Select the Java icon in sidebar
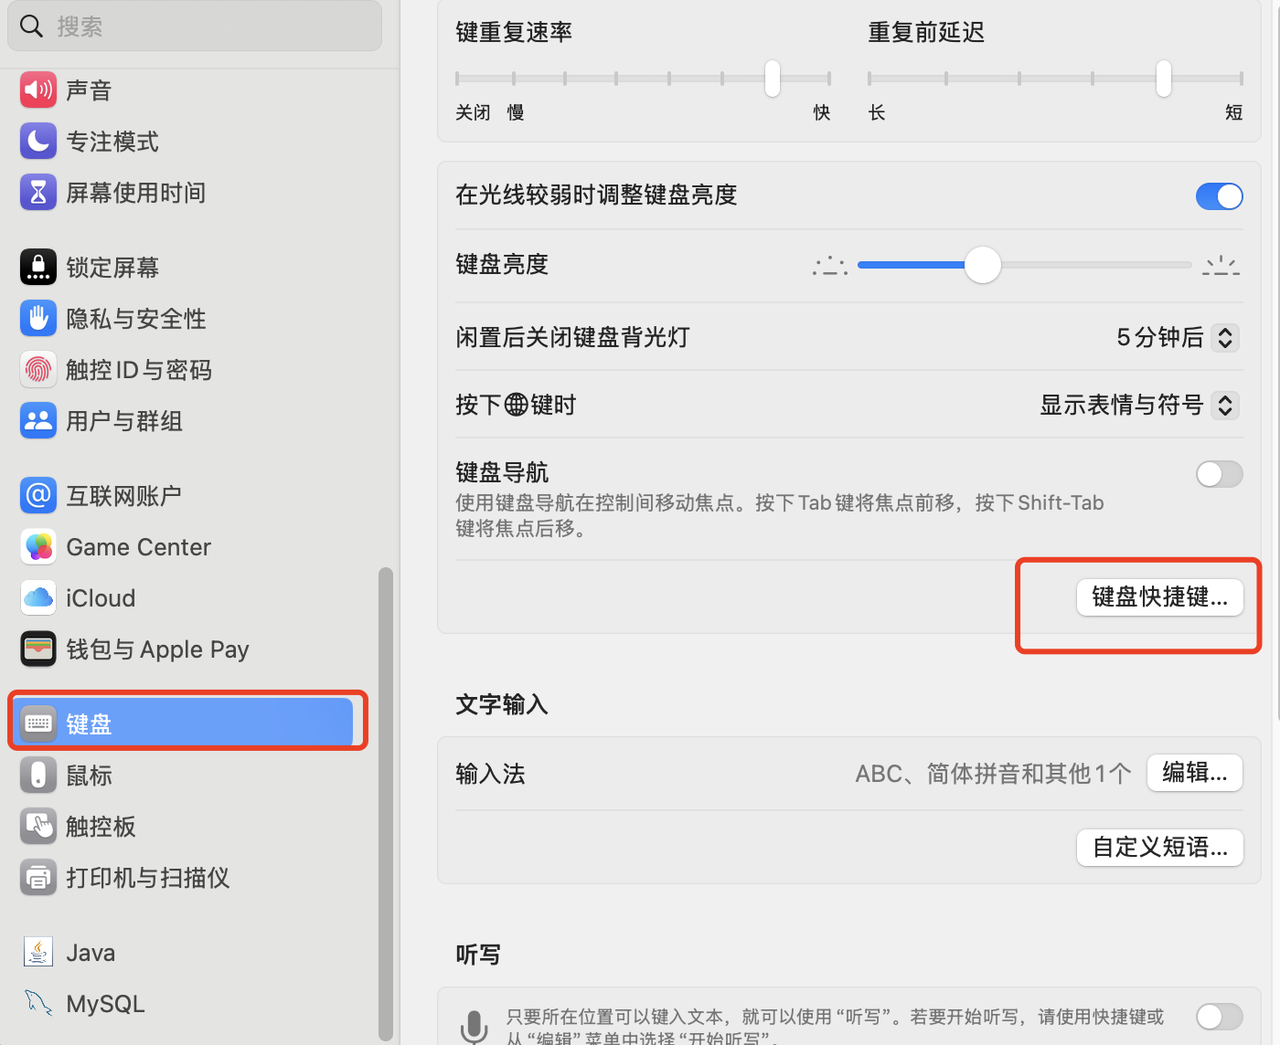Viewport: 1280px width, 1045px height. [38, 952]
